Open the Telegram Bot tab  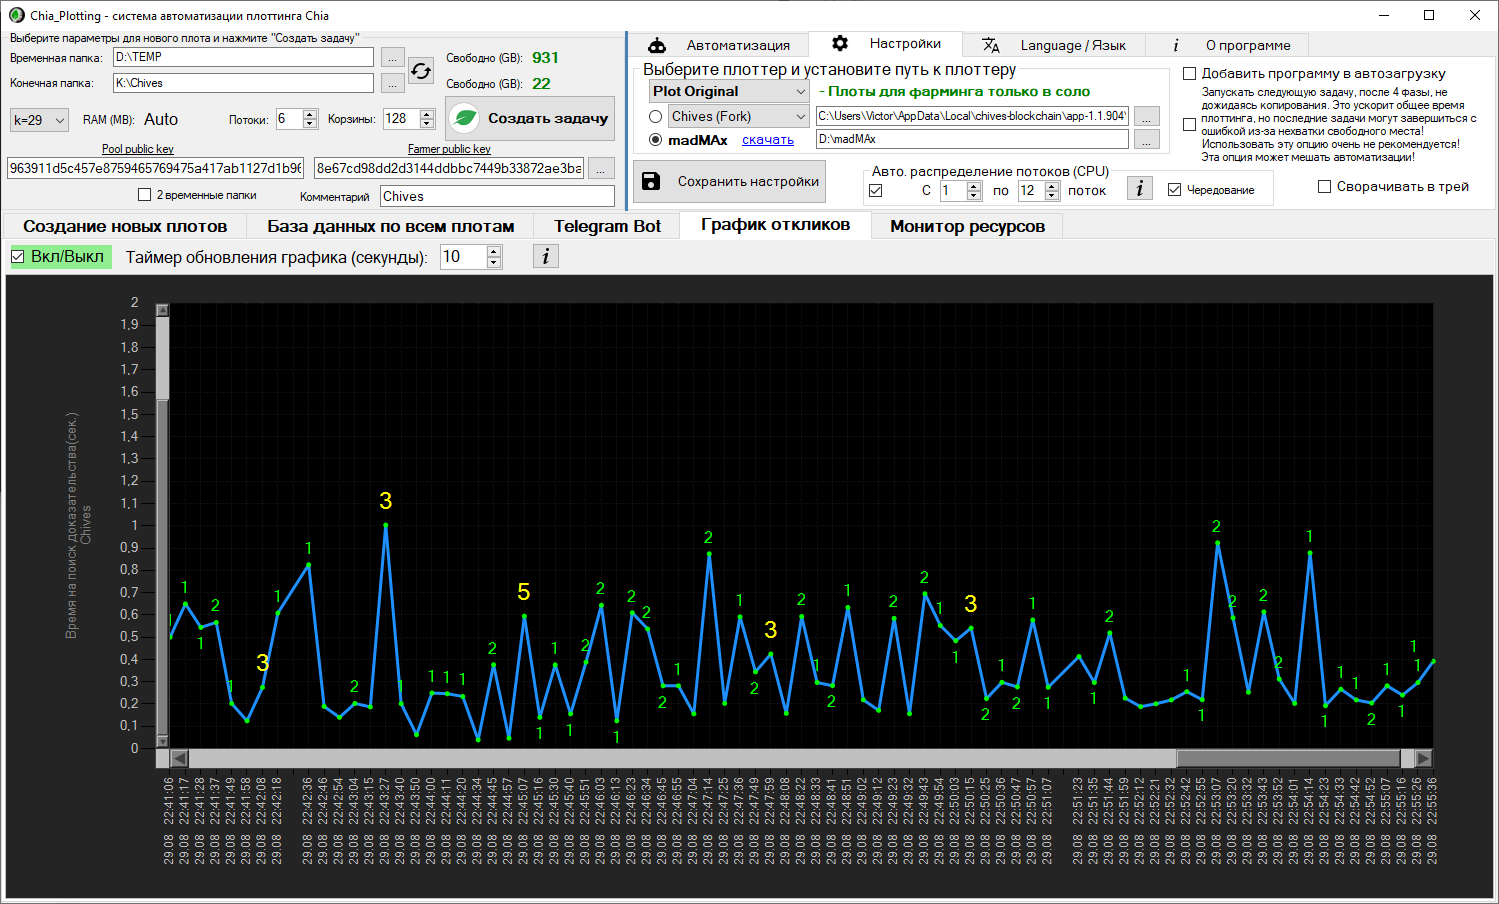607,227
